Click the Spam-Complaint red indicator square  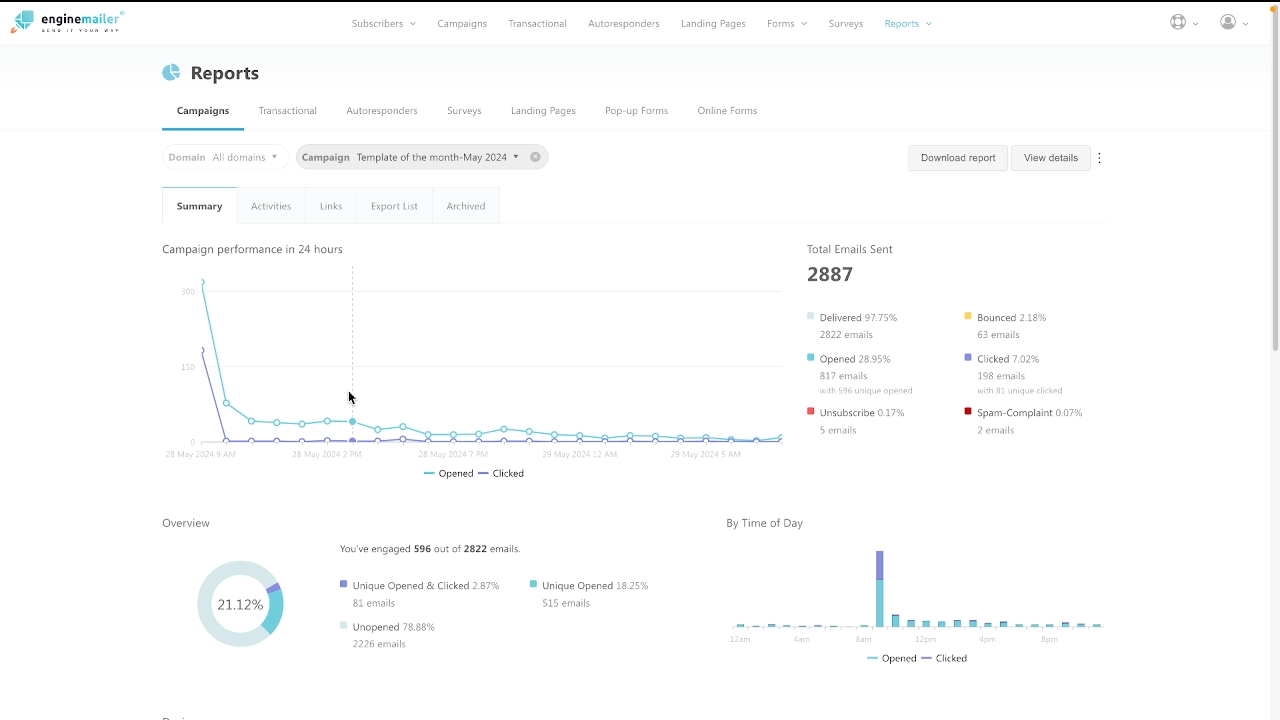pyautogui.click(x=966, y=411)
